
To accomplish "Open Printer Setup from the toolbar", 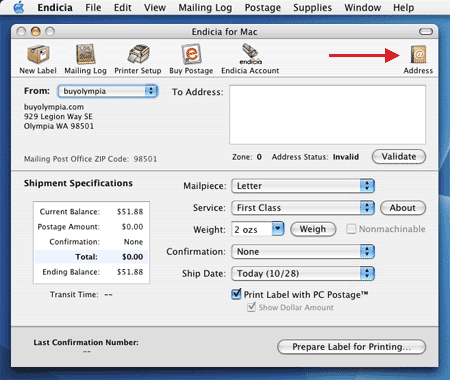I will tap(138, 54).
